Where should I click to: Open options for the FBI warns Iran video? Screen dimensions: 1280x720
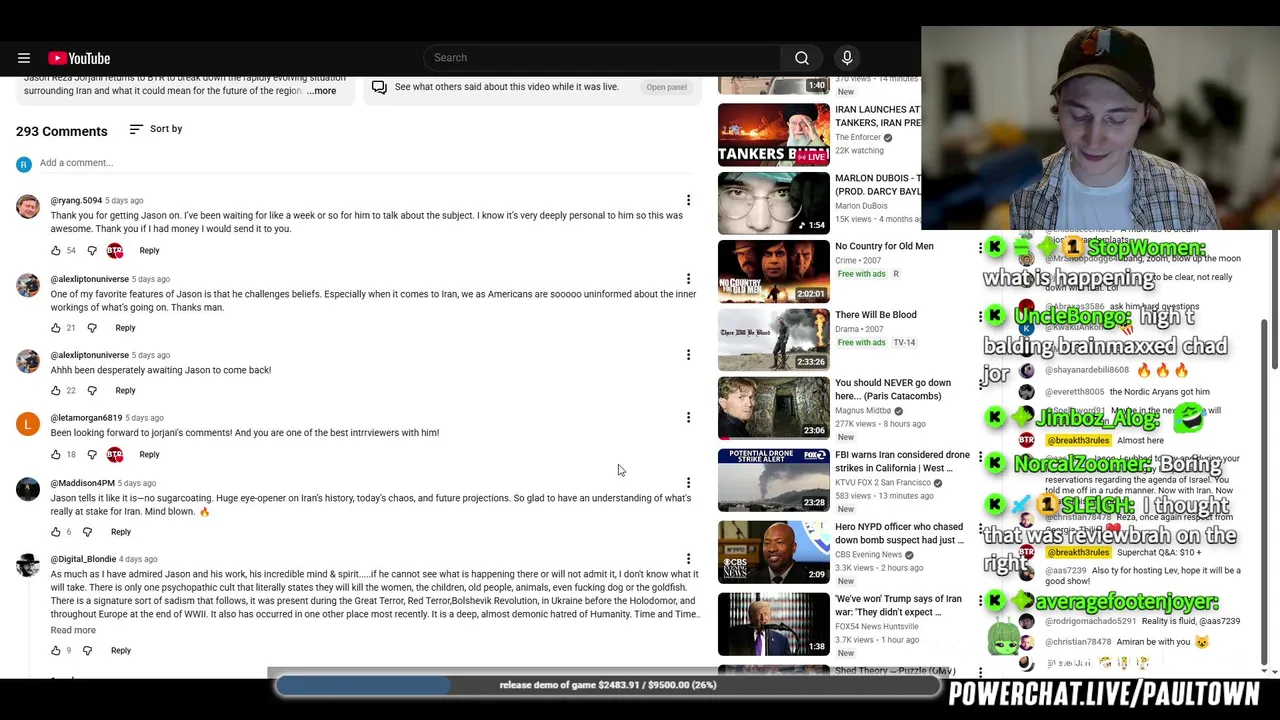click(980, 456)
